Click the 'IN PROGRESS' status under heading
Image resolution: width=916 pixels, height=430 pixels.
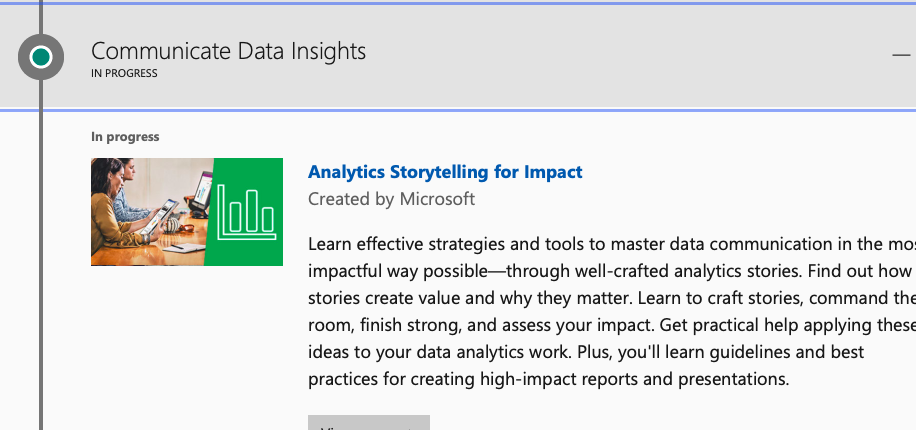point(124,74)
